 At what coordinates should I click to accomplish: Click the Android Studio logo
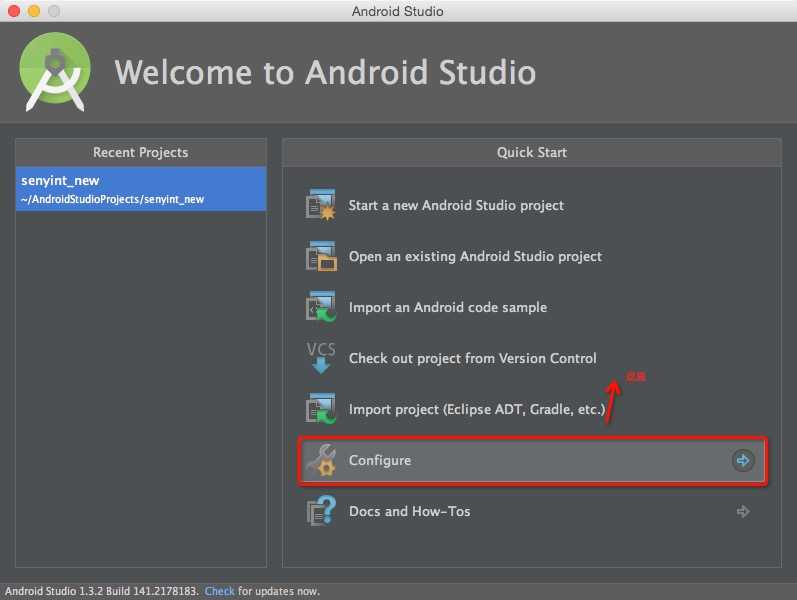[x=55, y=72]
